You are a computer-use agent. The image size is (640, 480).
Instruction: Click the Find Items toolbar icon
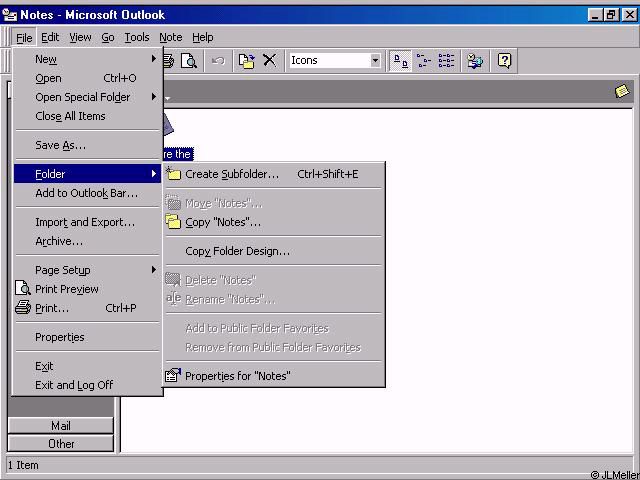[x=475, y=61]
